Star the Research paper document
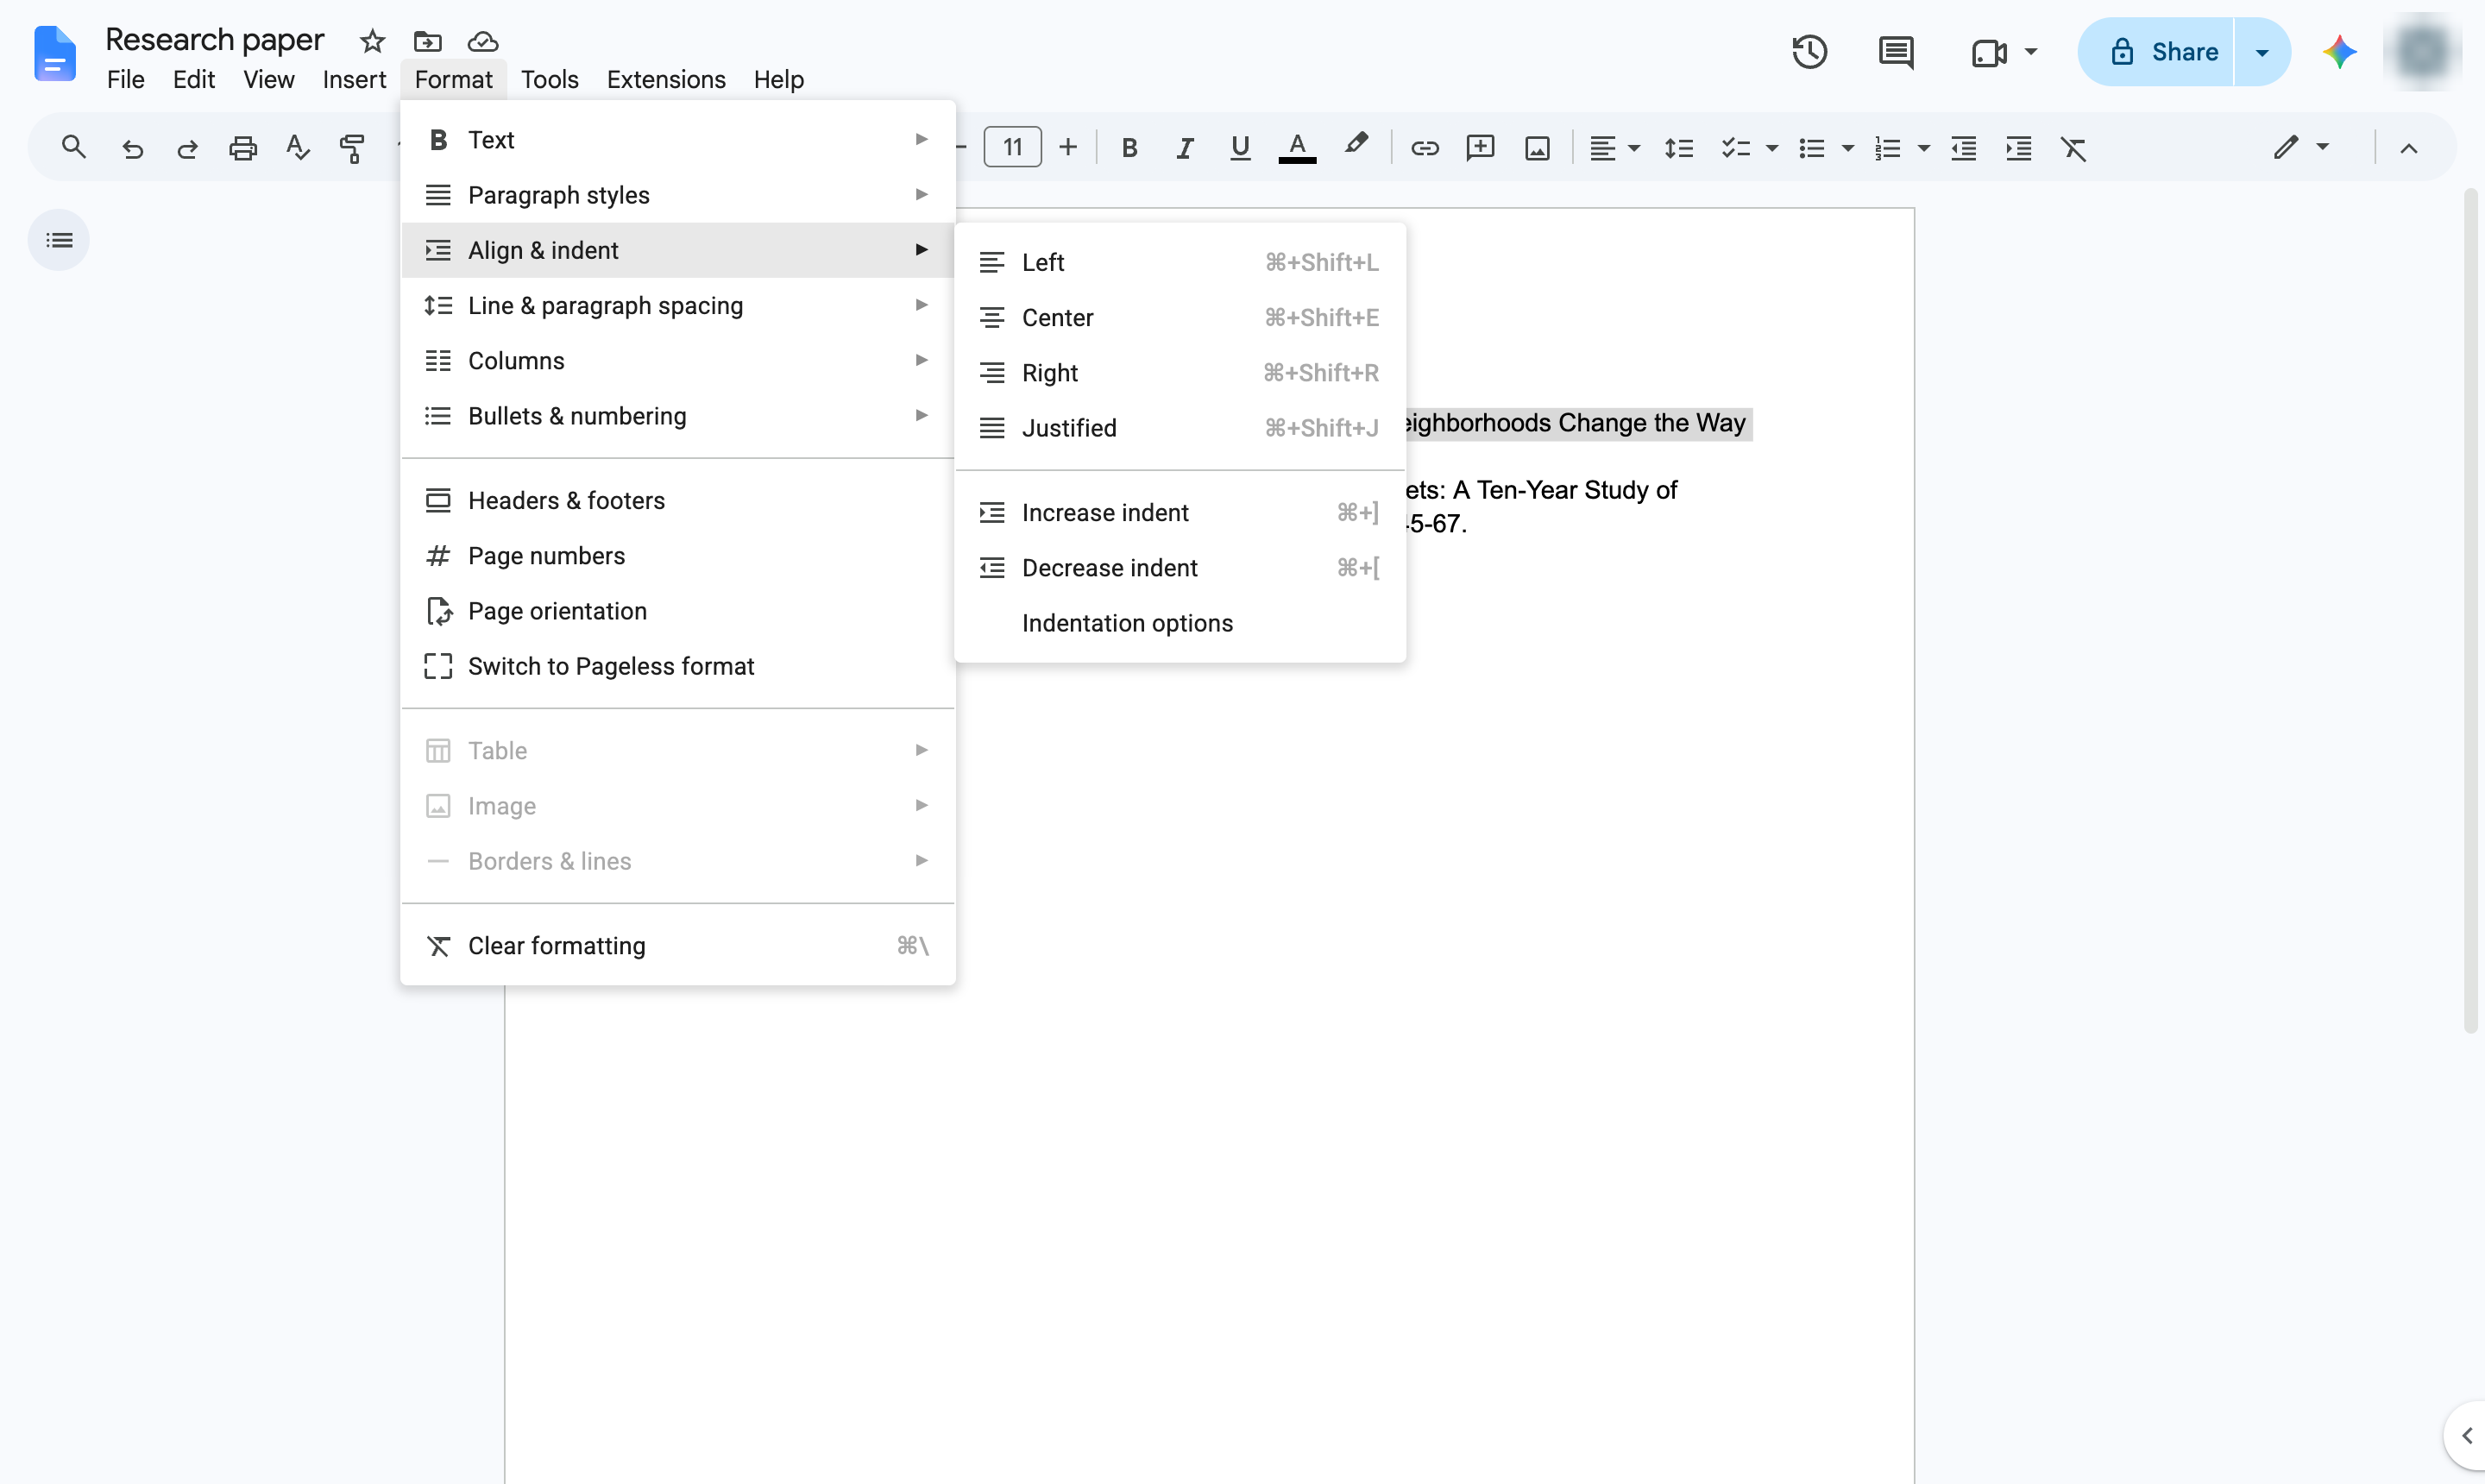The image size is (2485, 1484). point(372,41)
